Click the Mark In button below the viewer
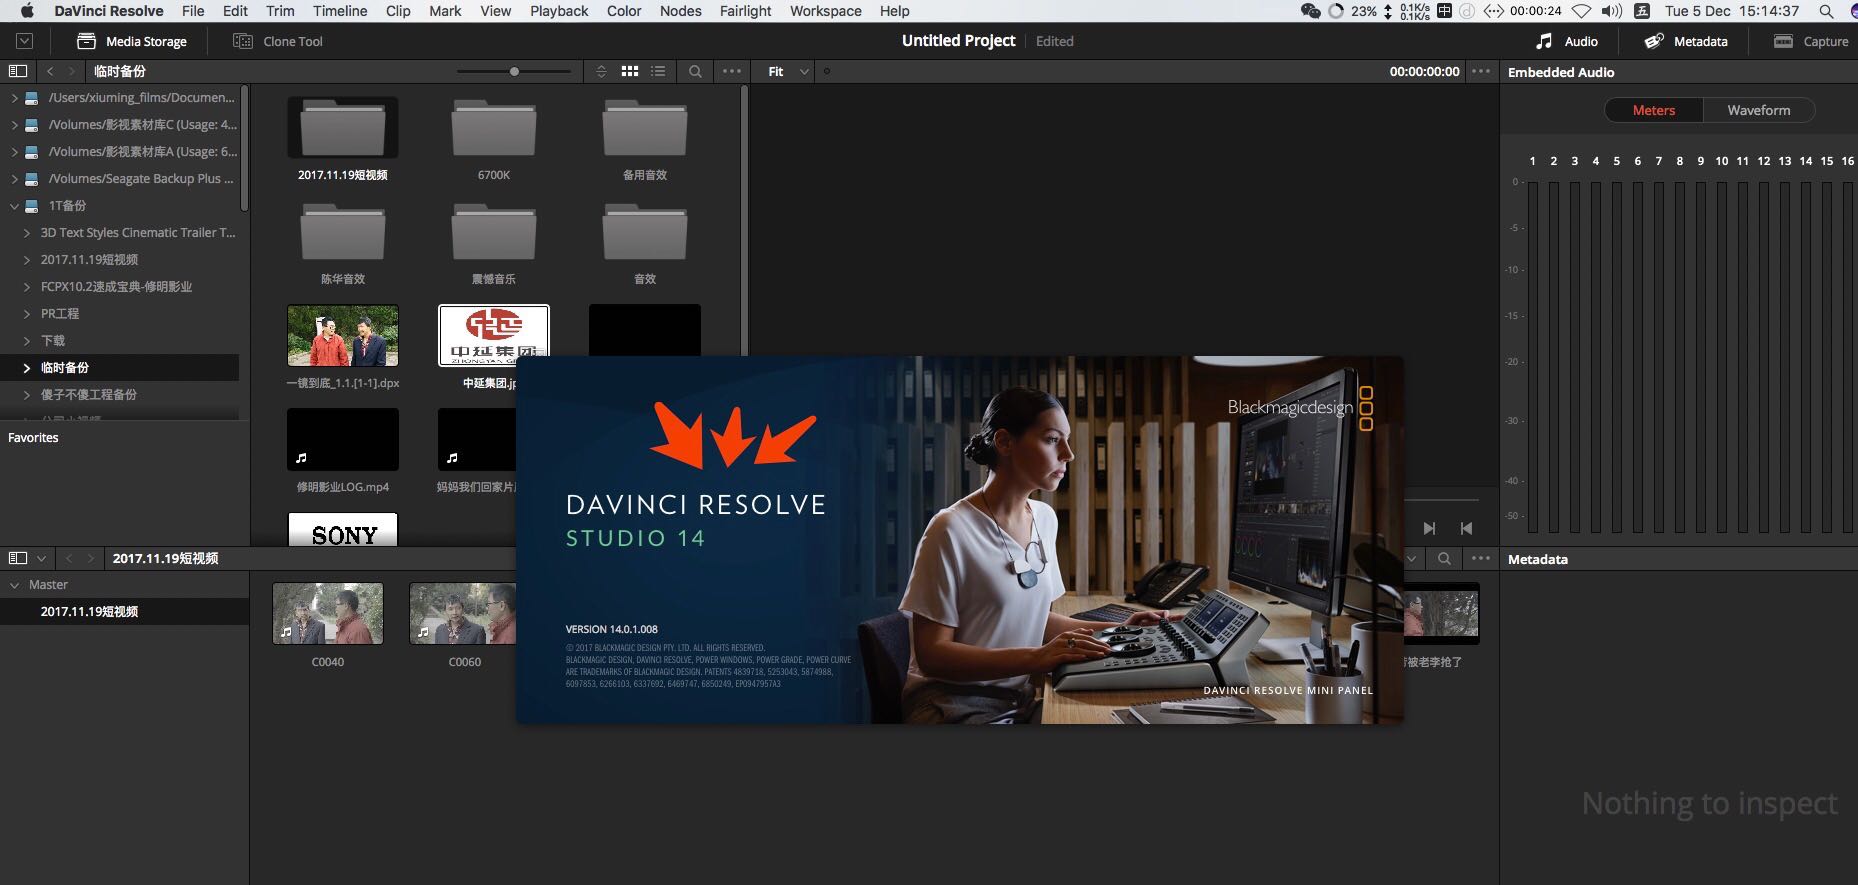The image size is (1858, 885). pos(1429,528)
